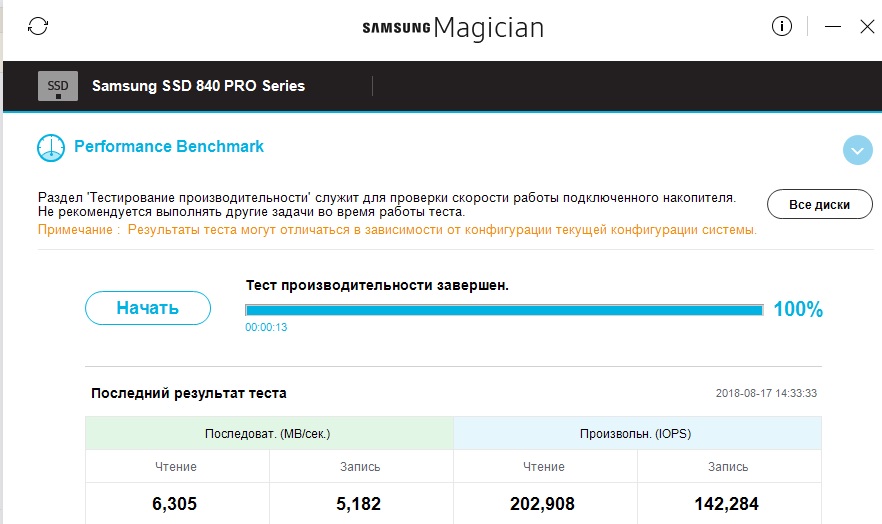Click the Performance Benchmark clock icon

click(51, 148)
